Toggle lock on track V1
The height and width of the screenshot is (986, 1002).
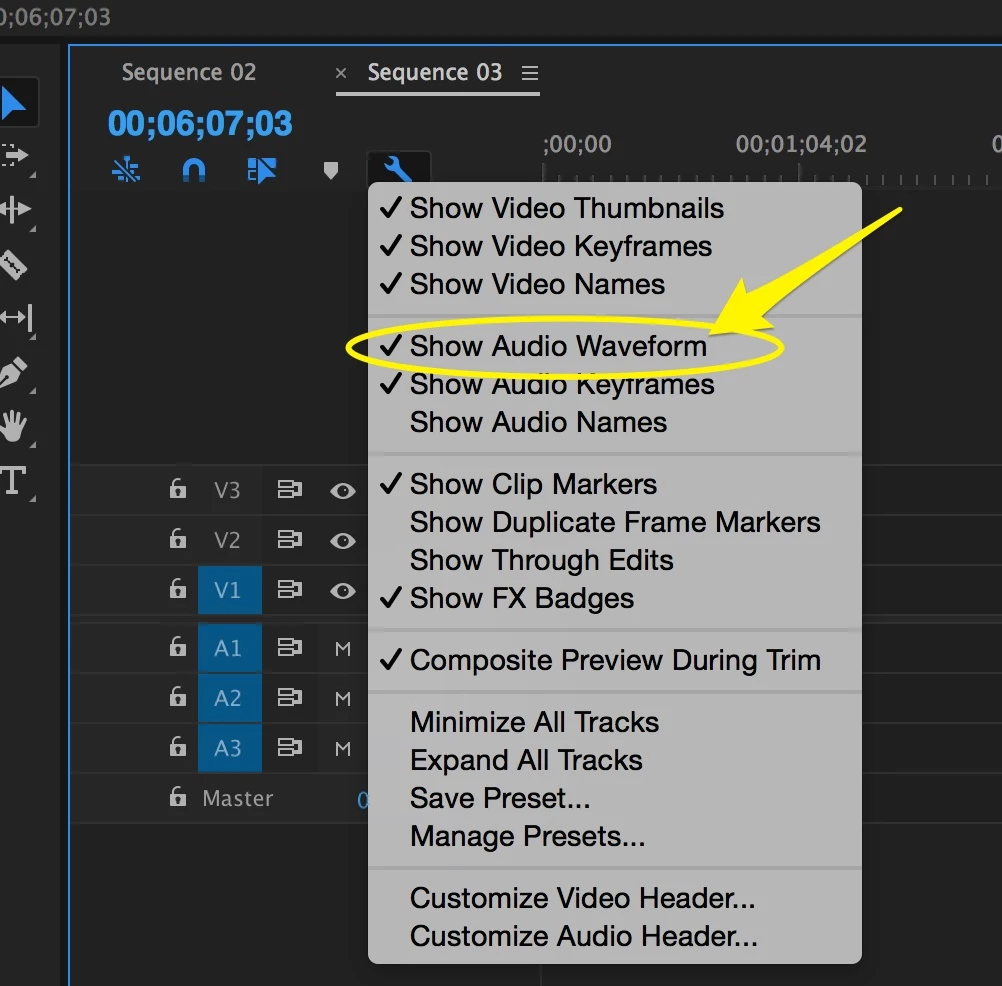tap(178, 589)
